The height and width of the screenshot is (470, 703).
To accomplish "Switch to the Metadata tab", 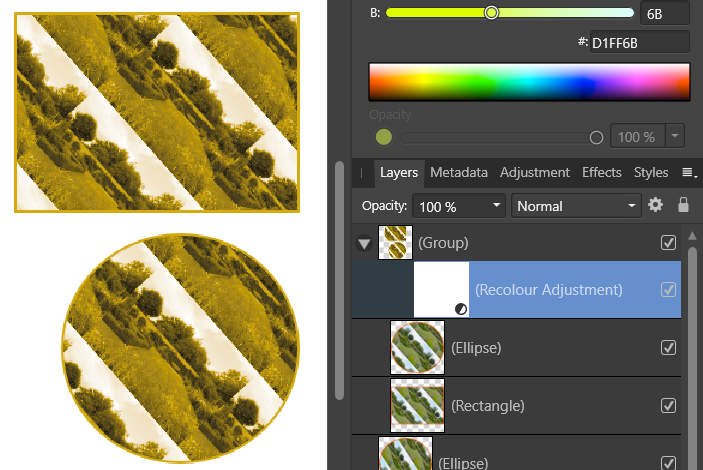I will click(459, 173).
